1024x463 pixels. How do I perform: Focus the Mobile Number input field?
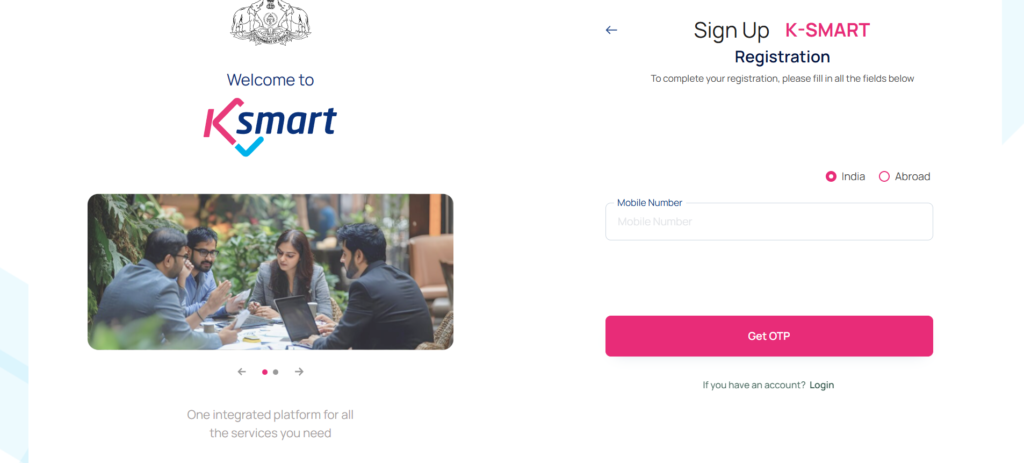(769, 221)
